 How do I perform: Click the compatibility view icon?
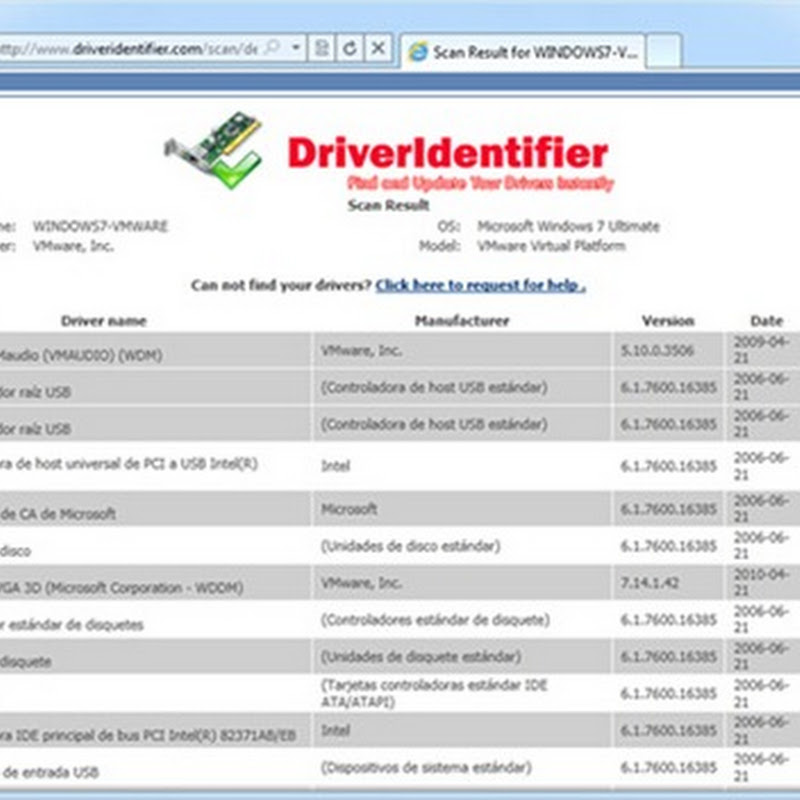tap(321, 48)
